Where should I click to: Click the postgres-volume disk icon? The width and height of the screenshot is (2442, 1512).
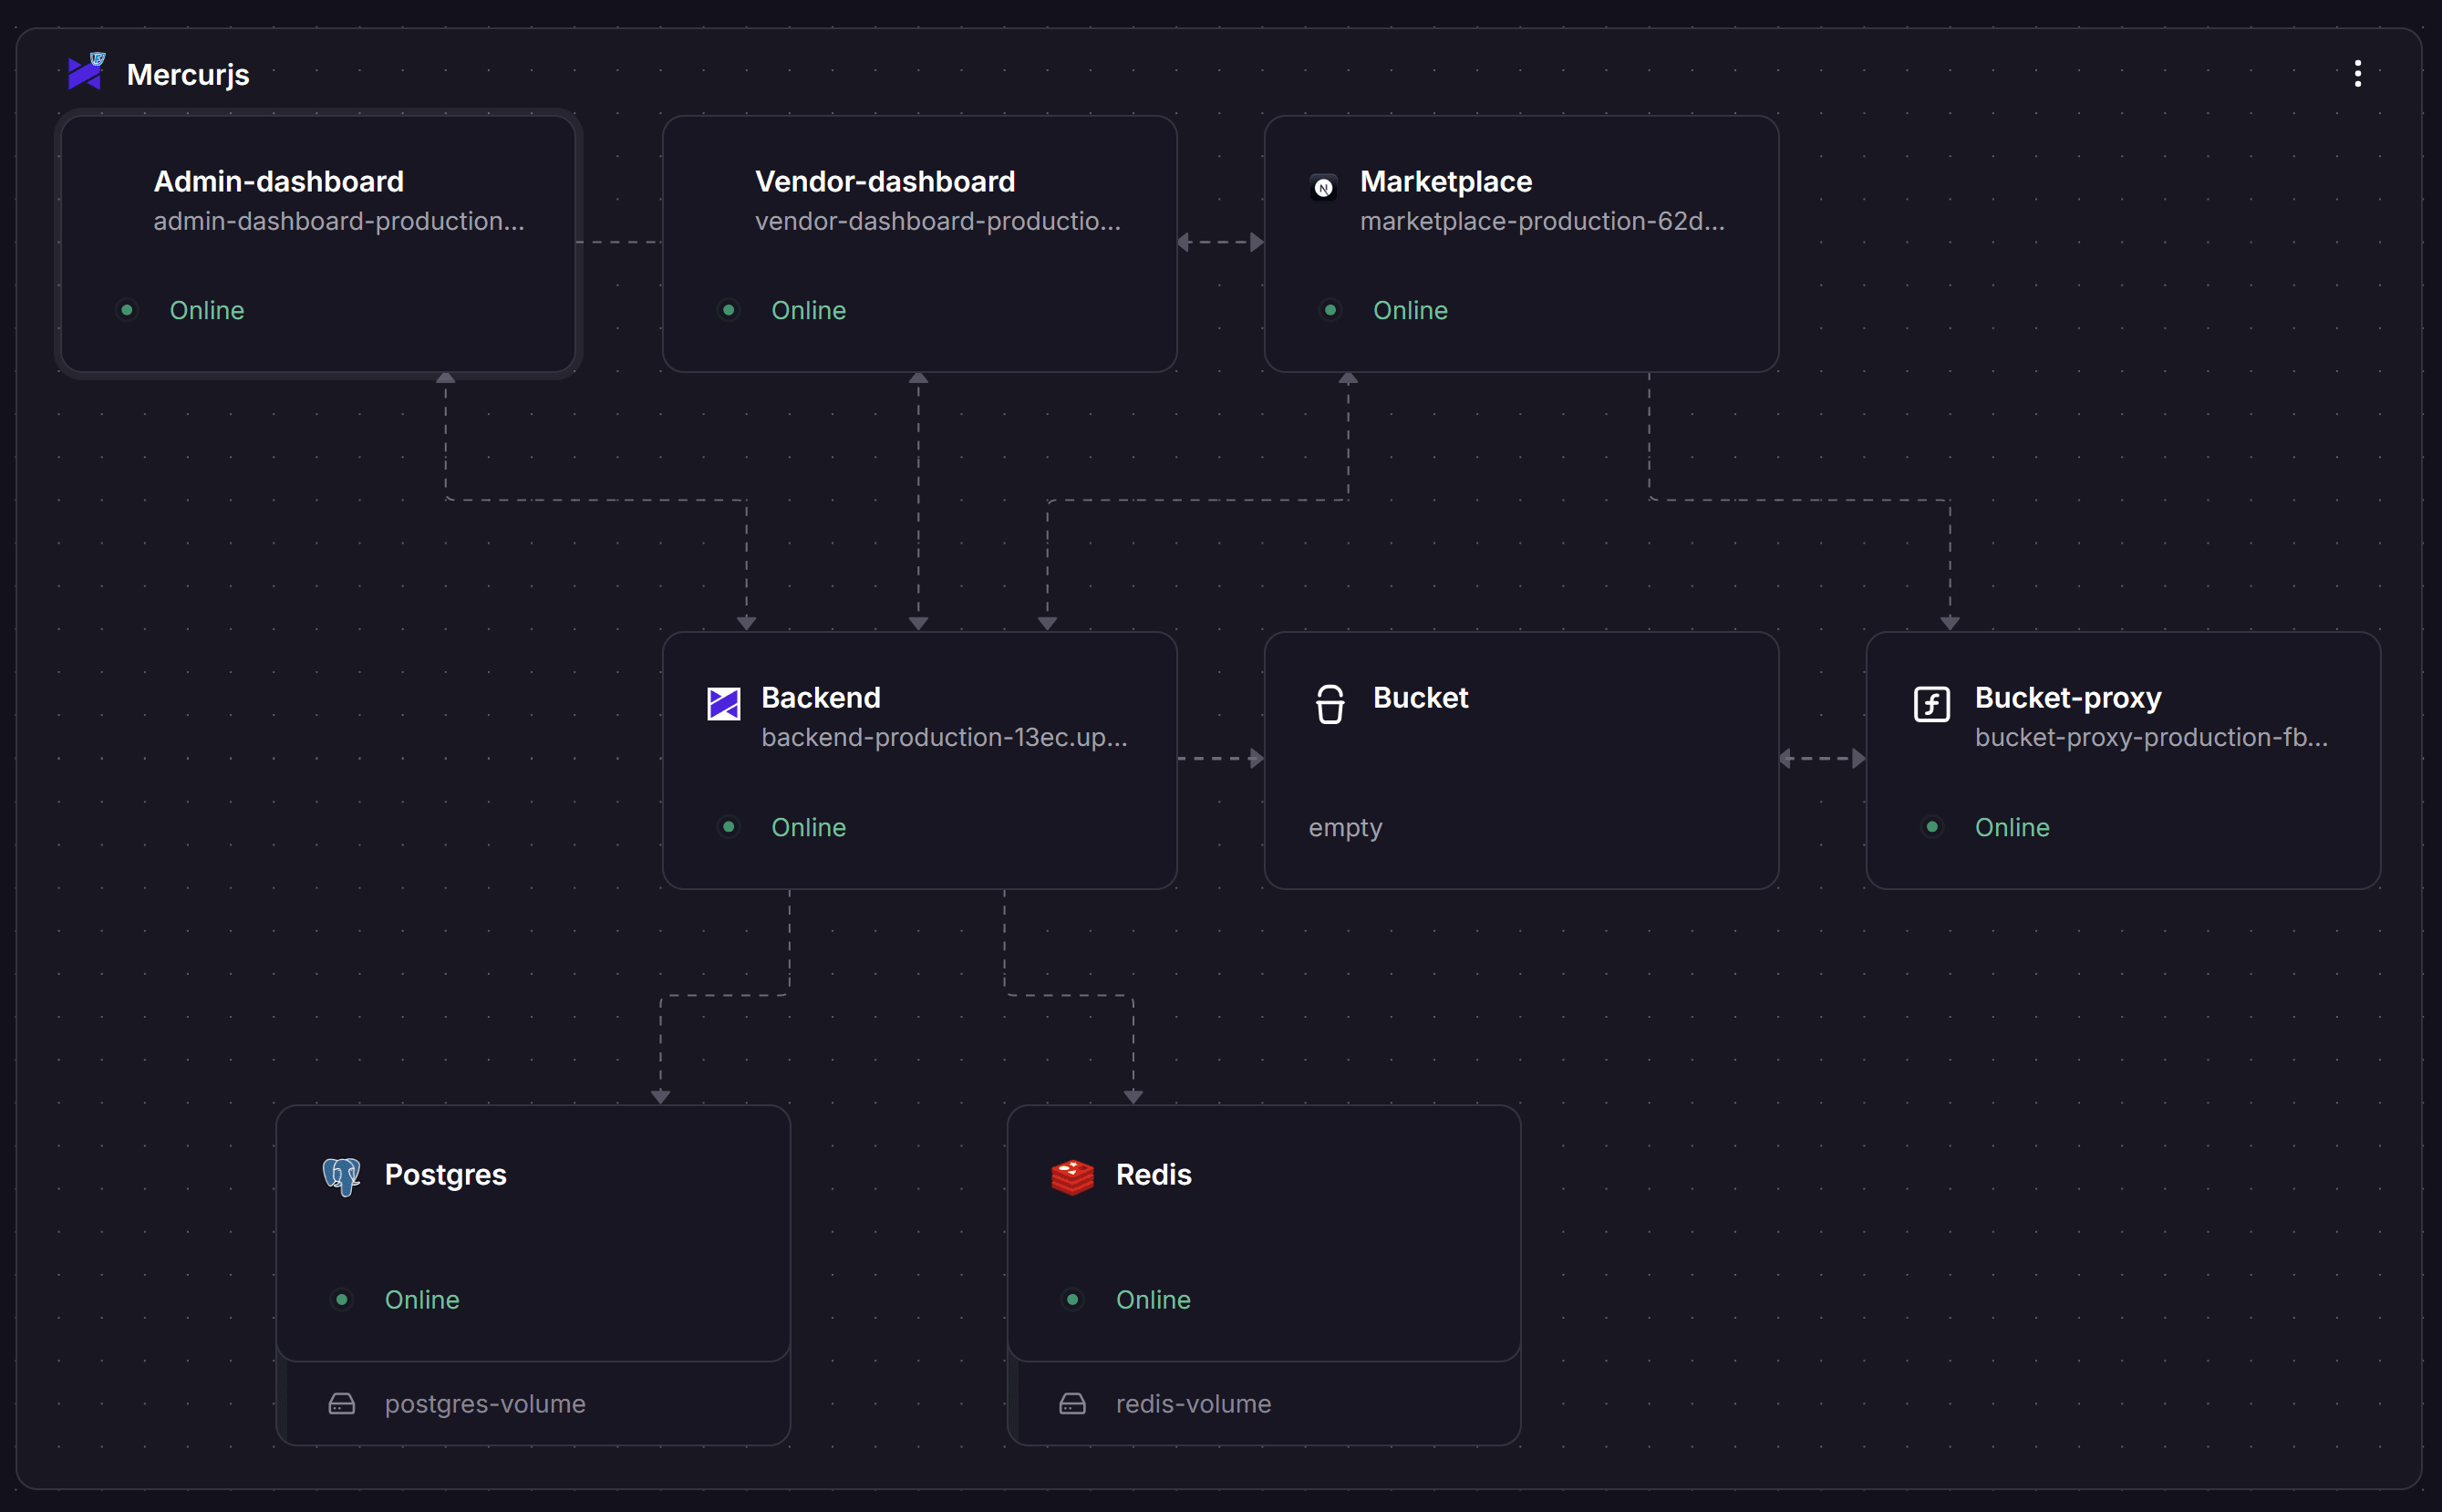tap(342, 1404)
